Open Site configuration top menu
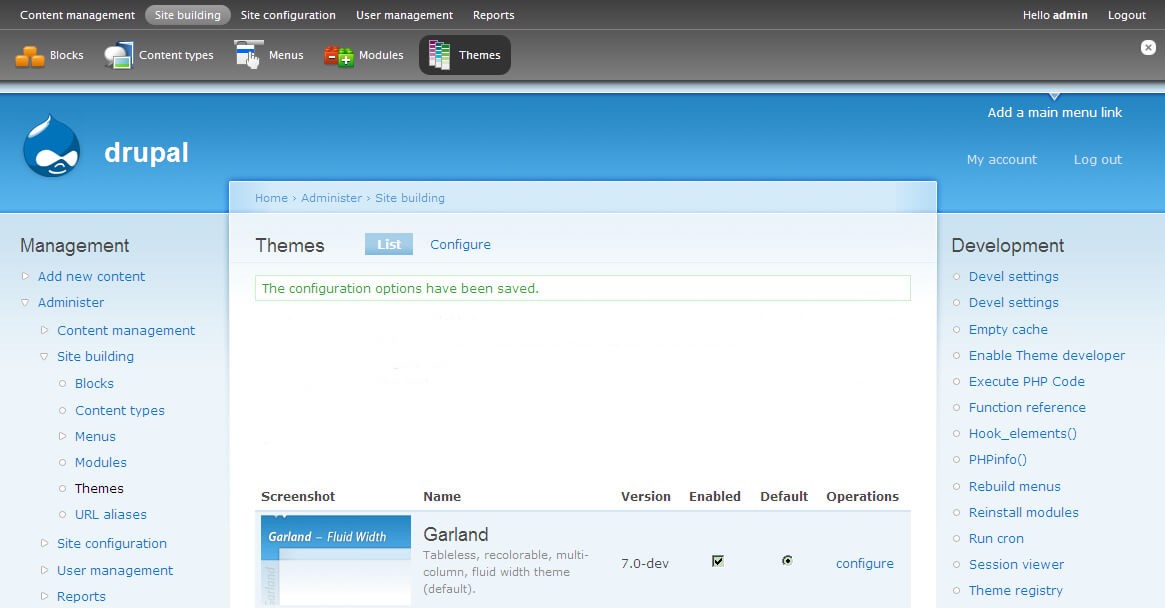The height and width of the screenshot is (608, 1165). click(288, 15)
